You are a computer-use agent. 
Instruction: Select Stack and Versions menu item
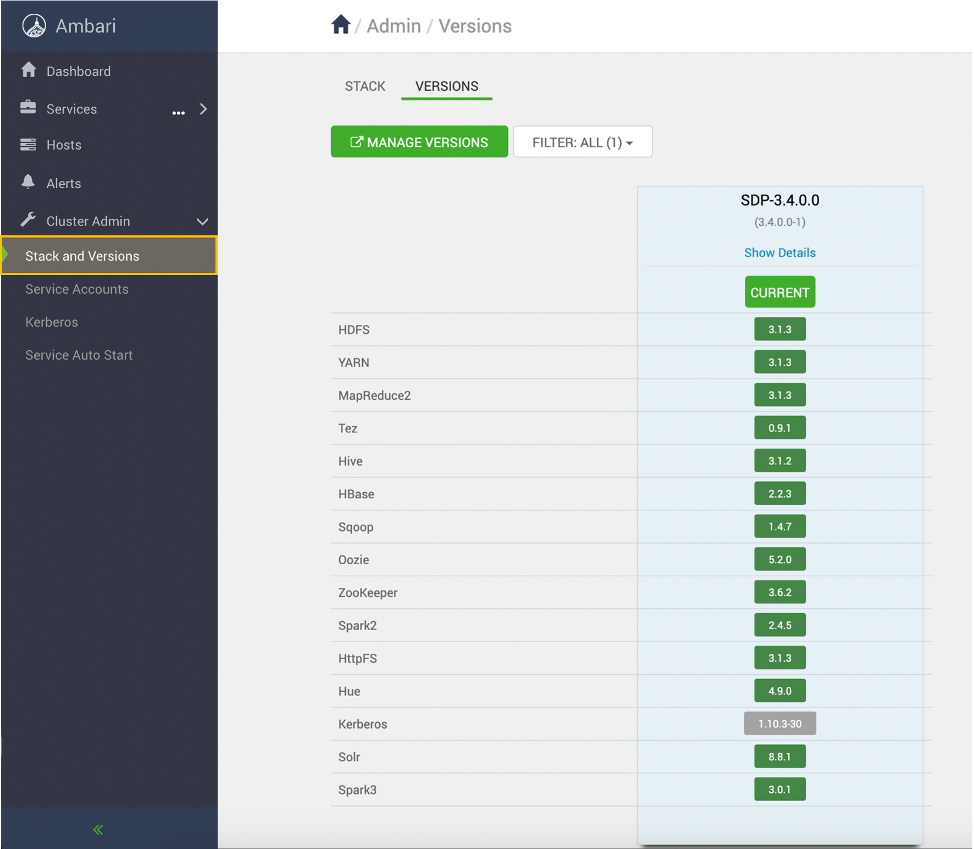point(109,255)
